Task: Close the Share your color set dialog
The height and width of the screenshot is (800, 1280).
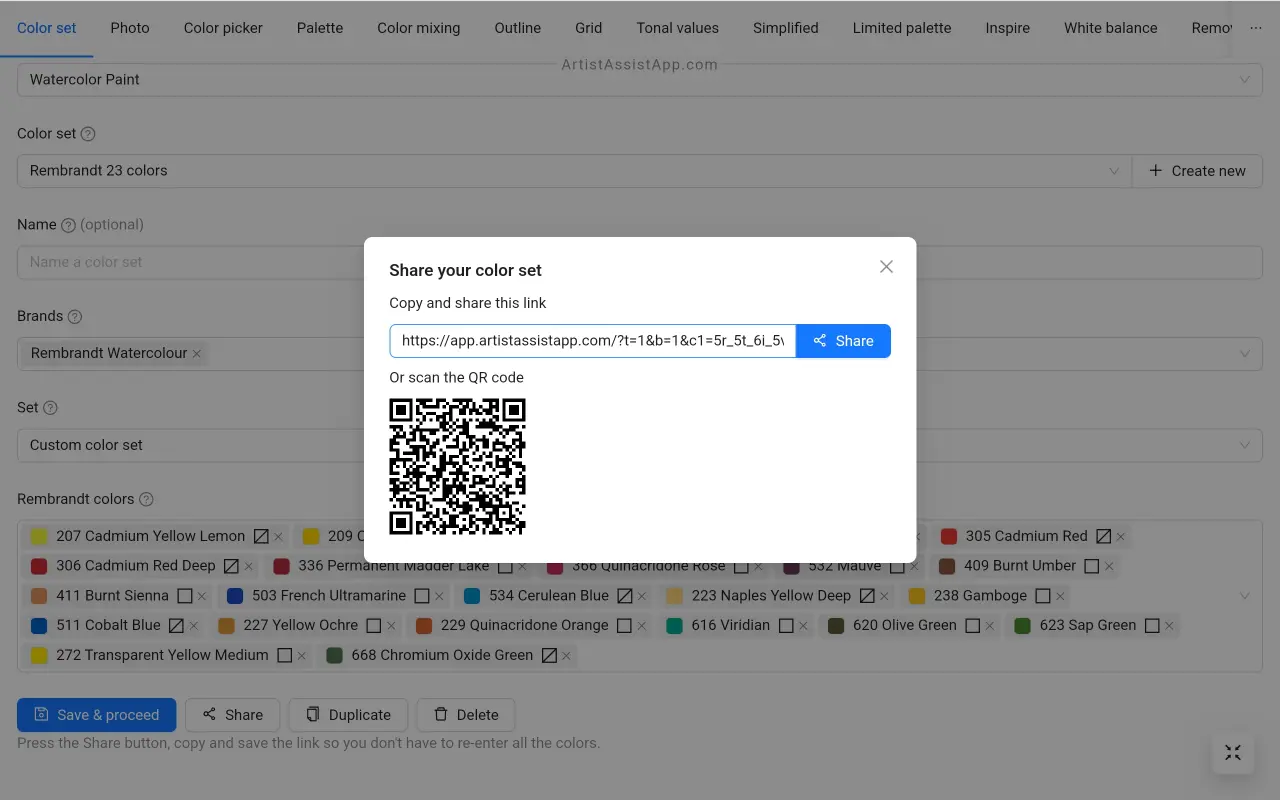Action: tap(886, 267)
